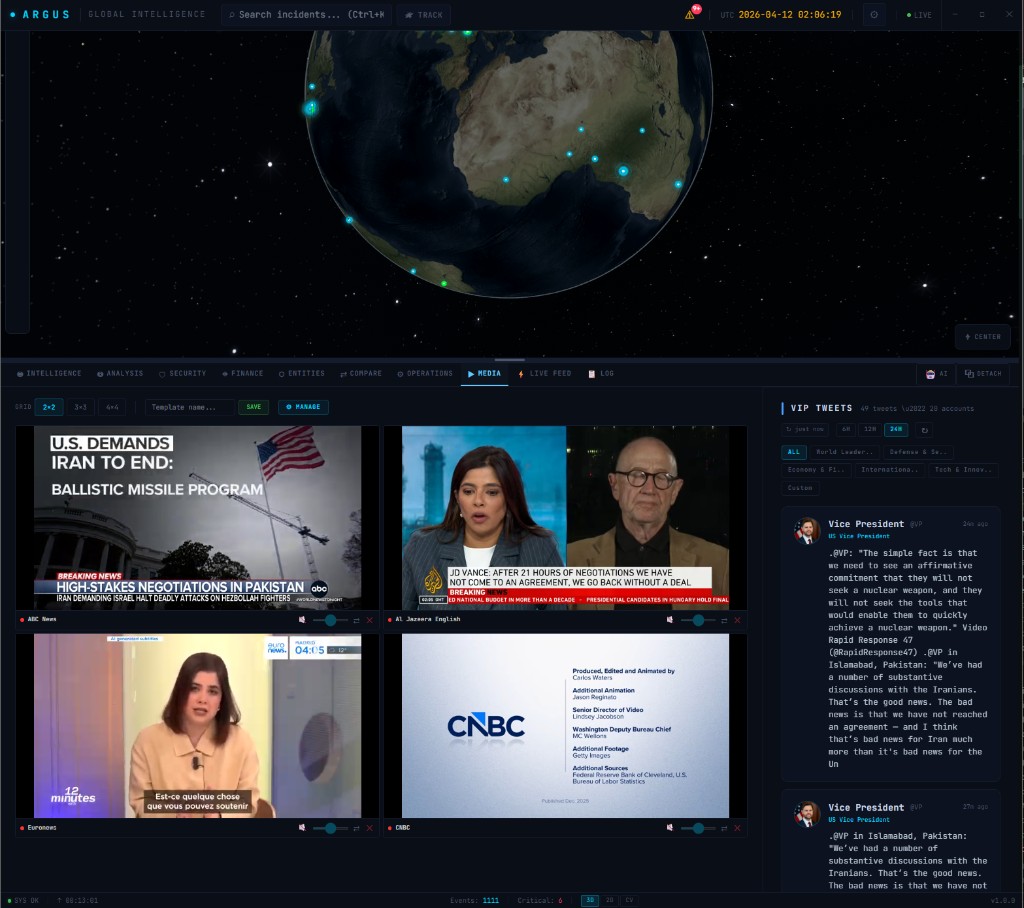Swap the Euronews channel
This screenshot has height=908, width=1024.
(357, 828)
